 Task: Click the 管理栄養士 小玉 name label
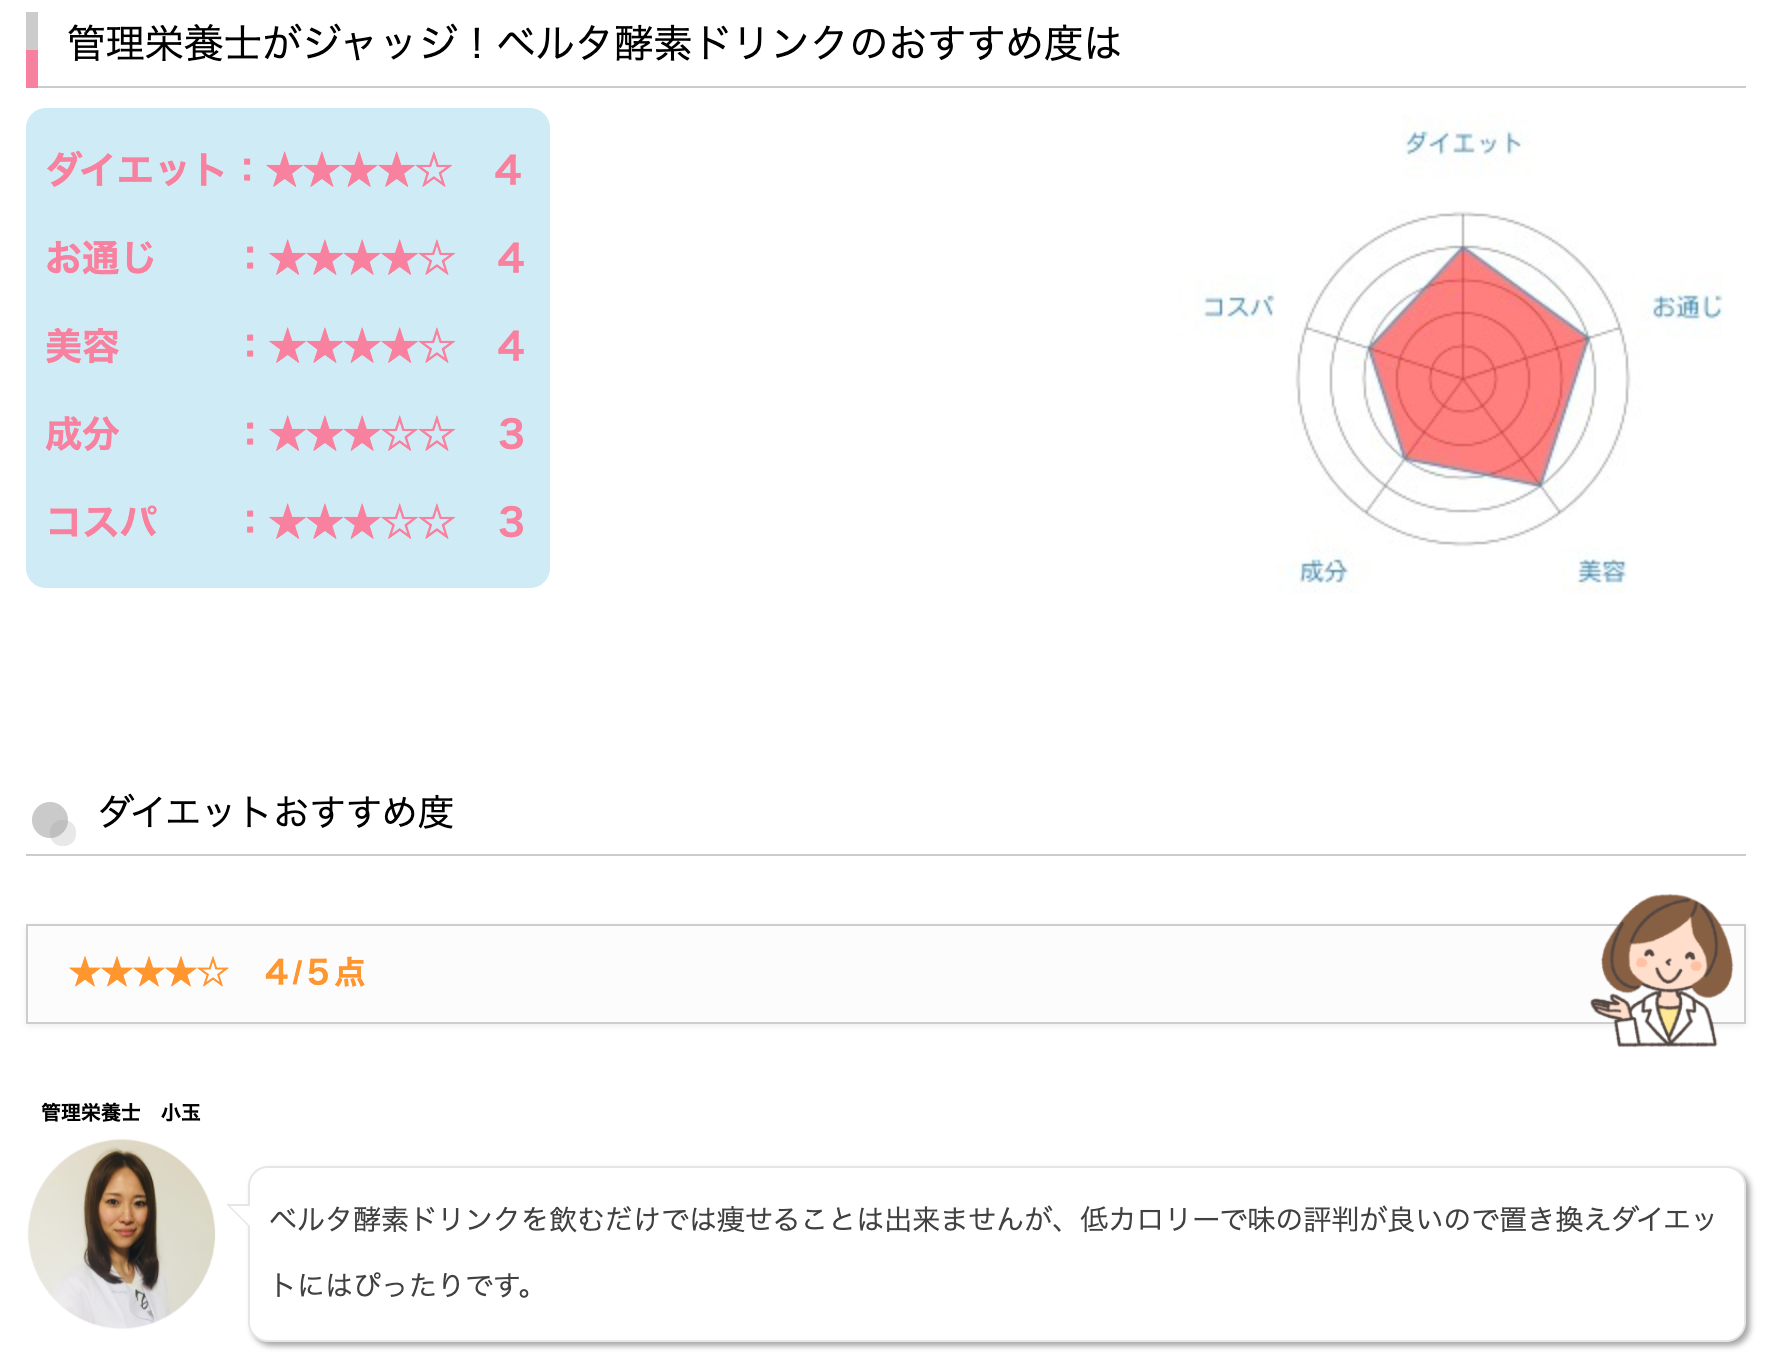tap(121, 1112)
